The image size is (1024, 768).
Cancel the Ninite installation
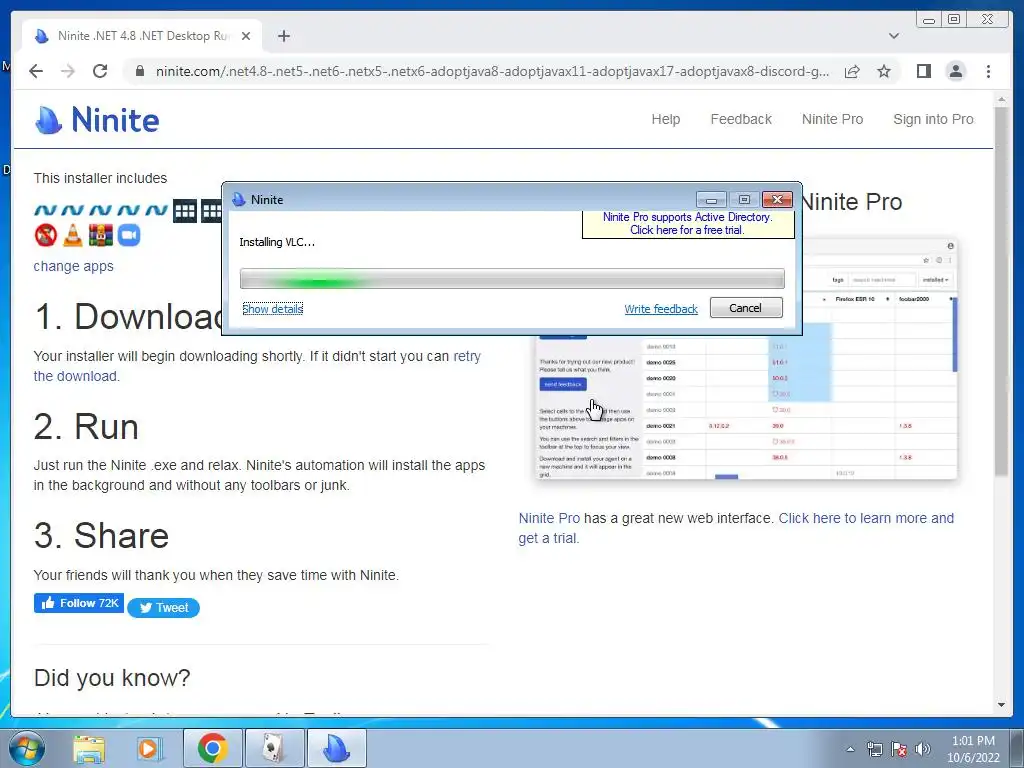coord(746,308)
